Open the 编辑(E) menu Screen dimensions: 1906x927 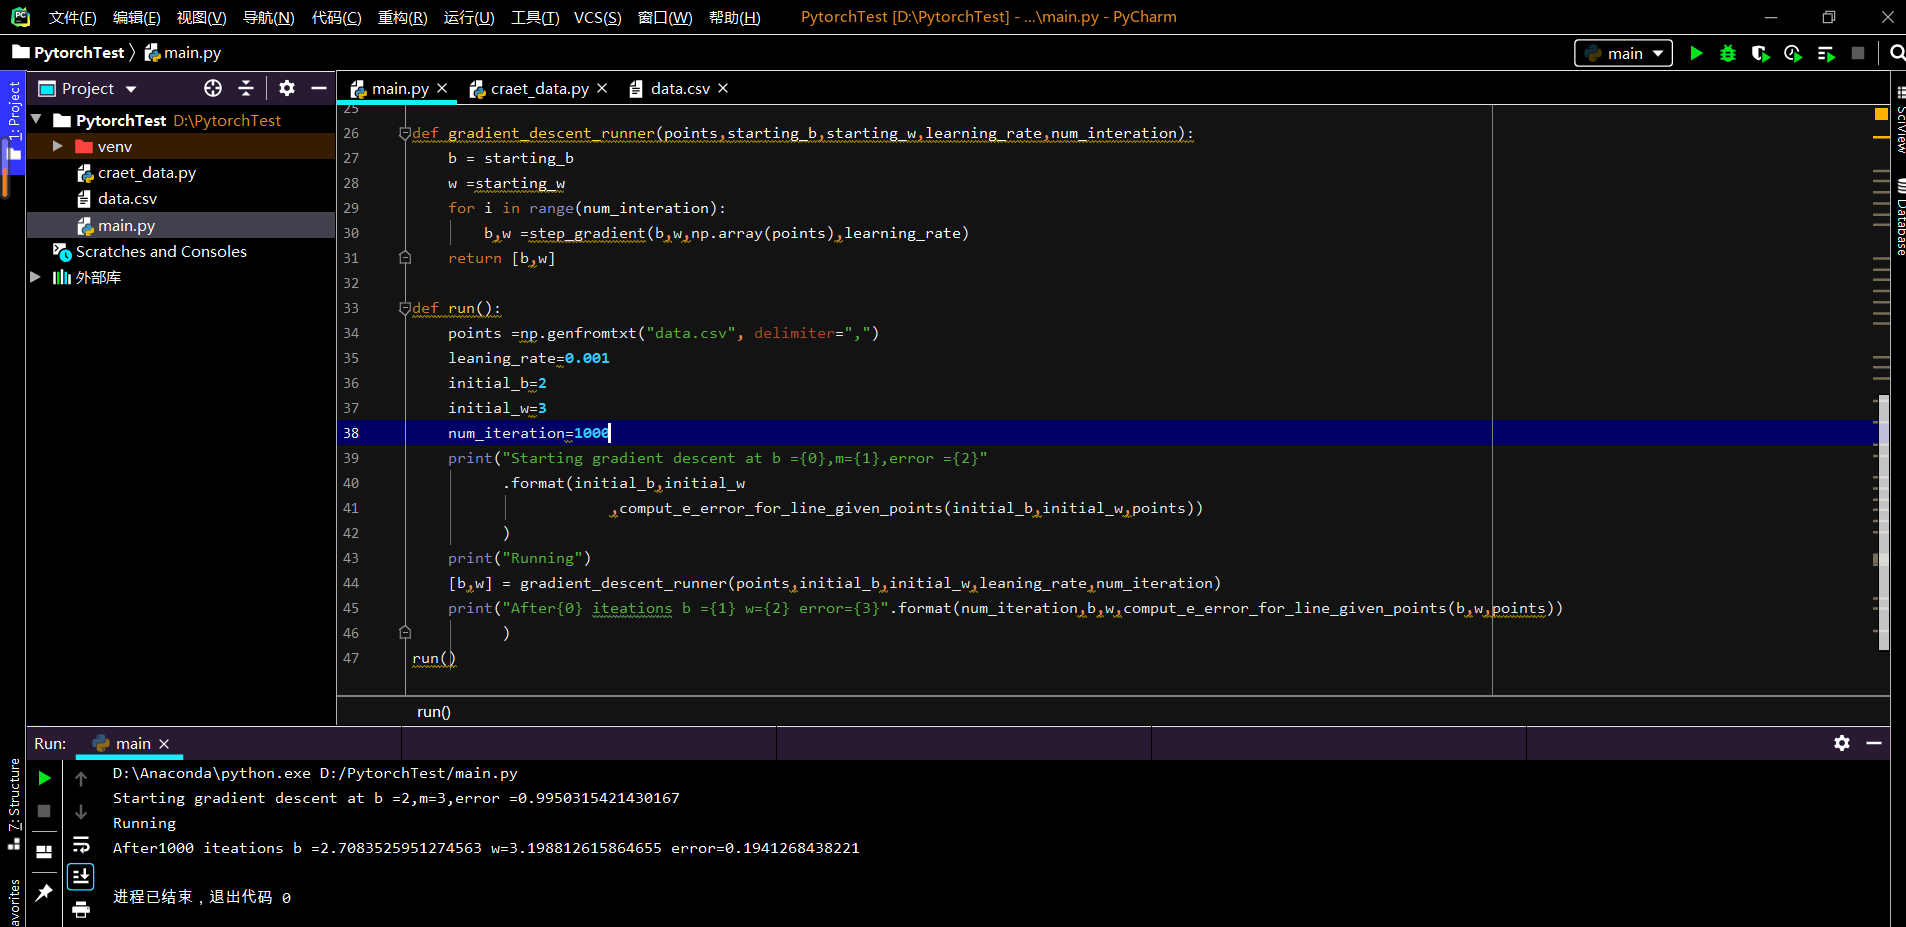136,17
